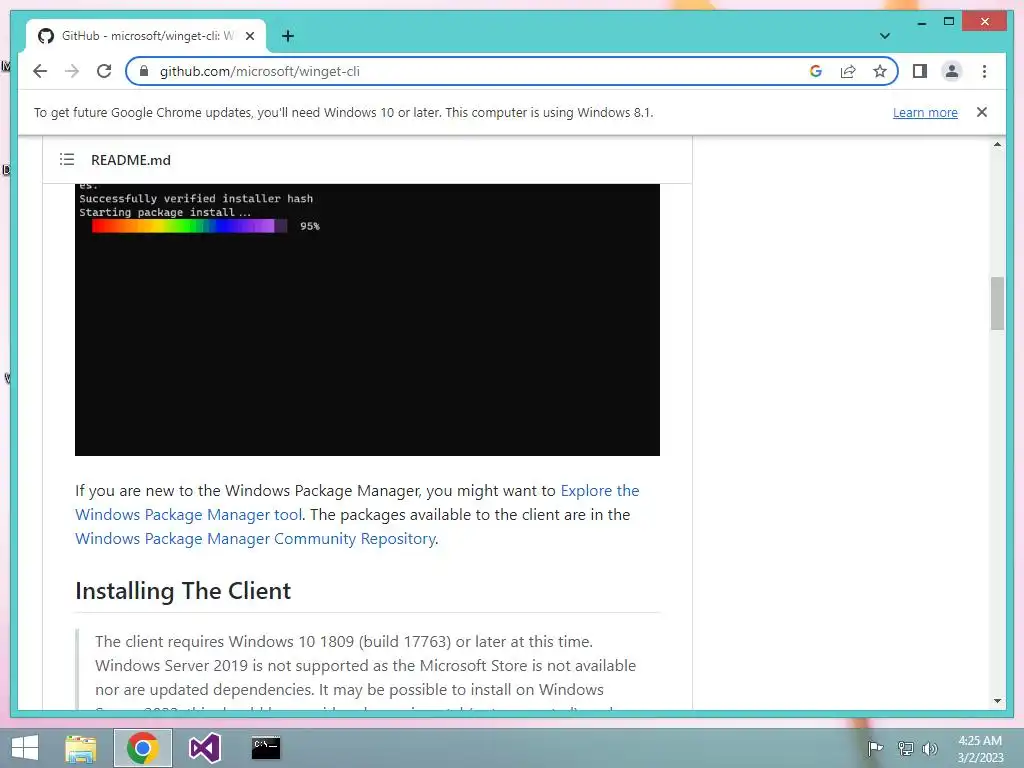Click the forward navigation arrow
Viewport: 1024px width, 768px height.
(72, 71)
